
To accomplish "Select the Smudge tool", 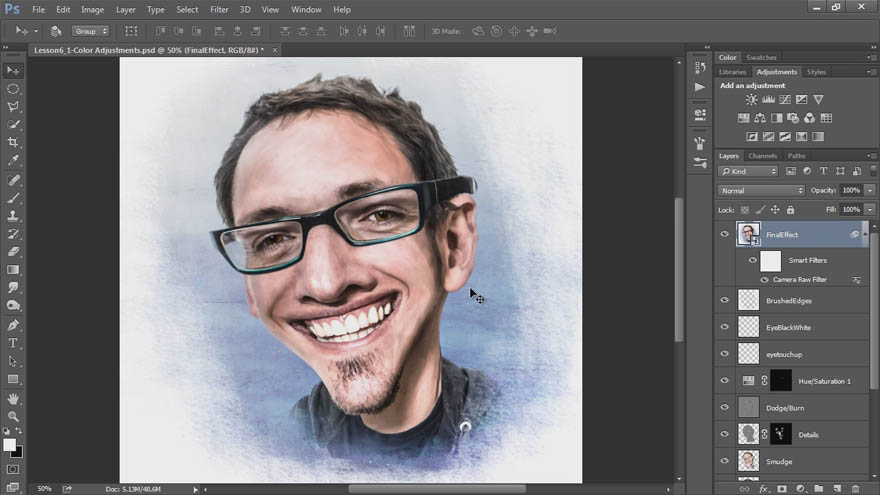I will (13, 288).
